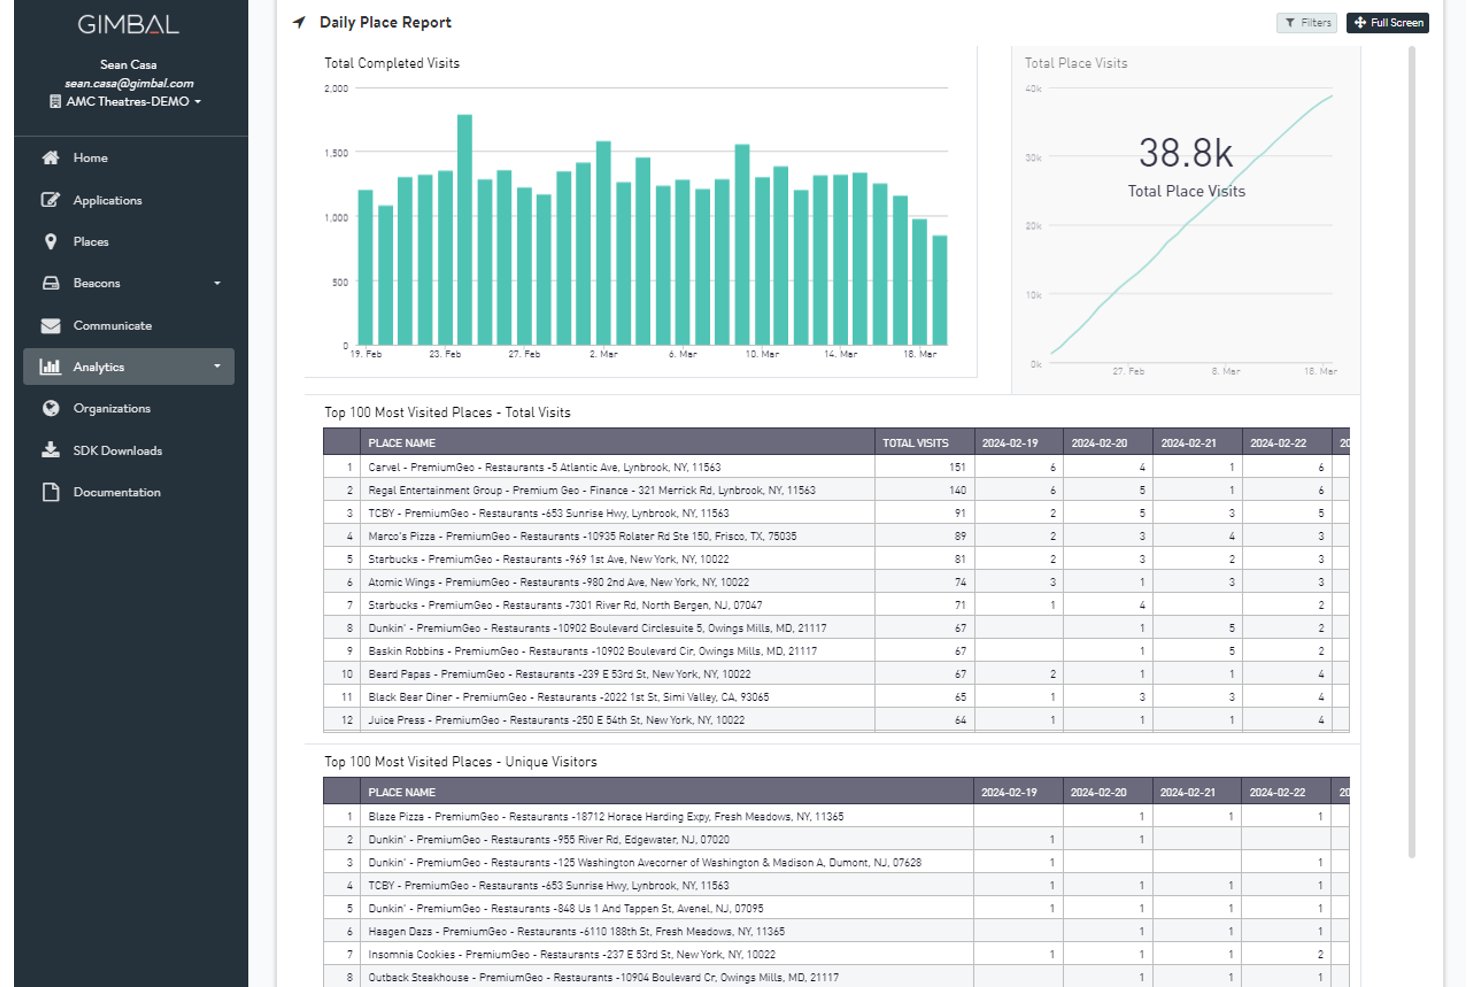Viewport: 1480px width, 987px height.
Task: Click the Places map pin icon
Action: [51, 242]
